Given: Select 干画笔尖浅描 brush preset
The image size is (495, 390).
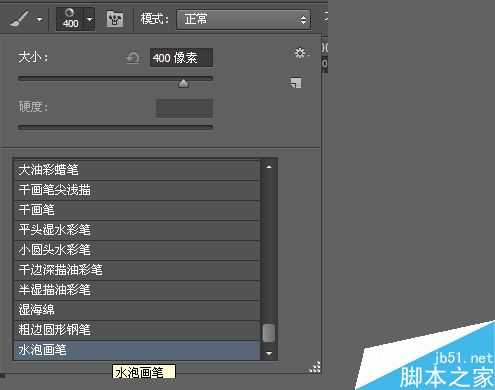Looking at the screenshot, I should click(x=137, y=190).
